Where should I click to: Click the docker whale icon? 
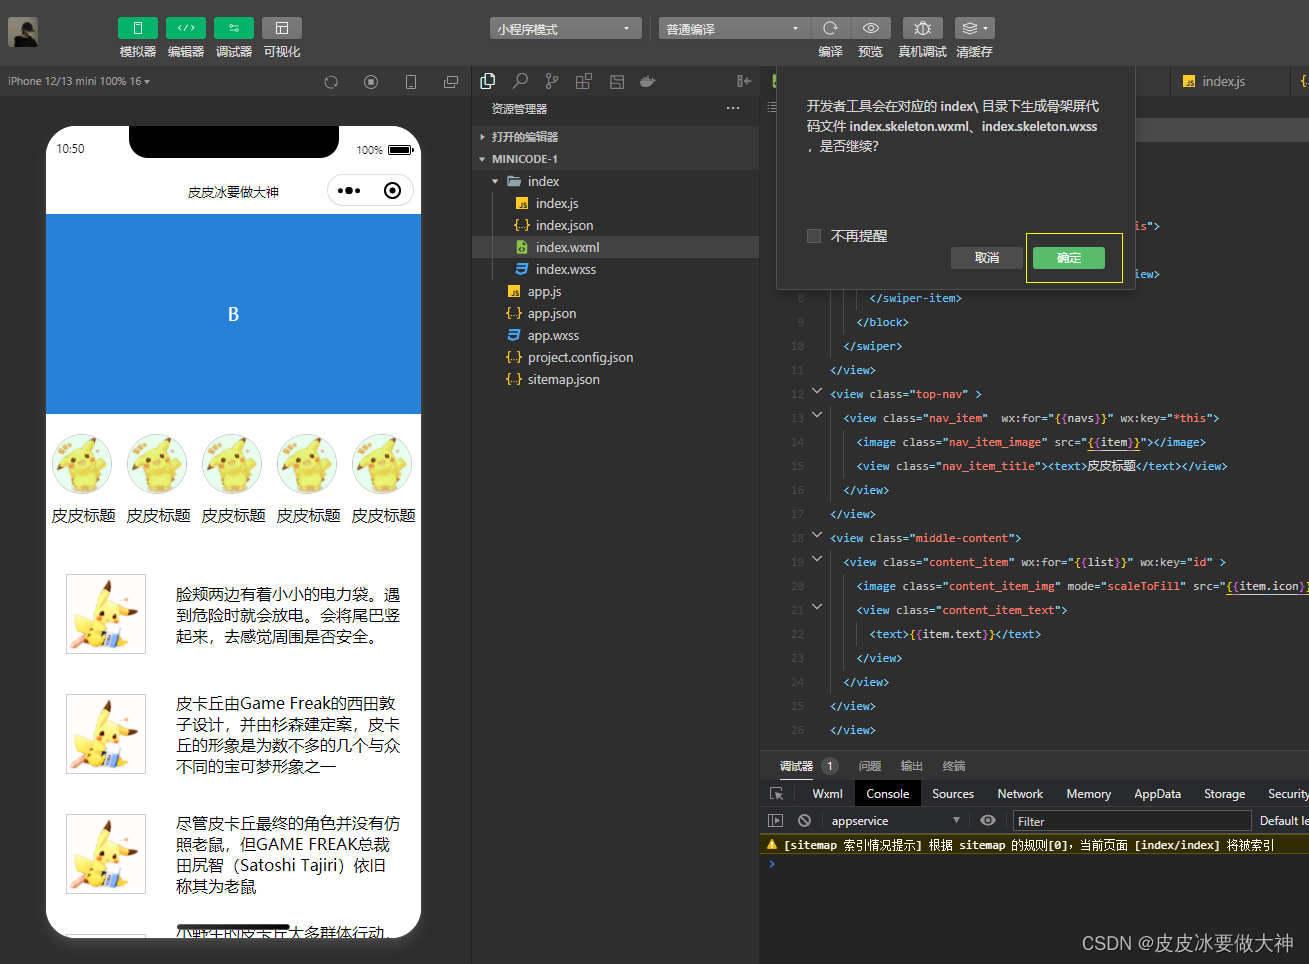(648, 81)
